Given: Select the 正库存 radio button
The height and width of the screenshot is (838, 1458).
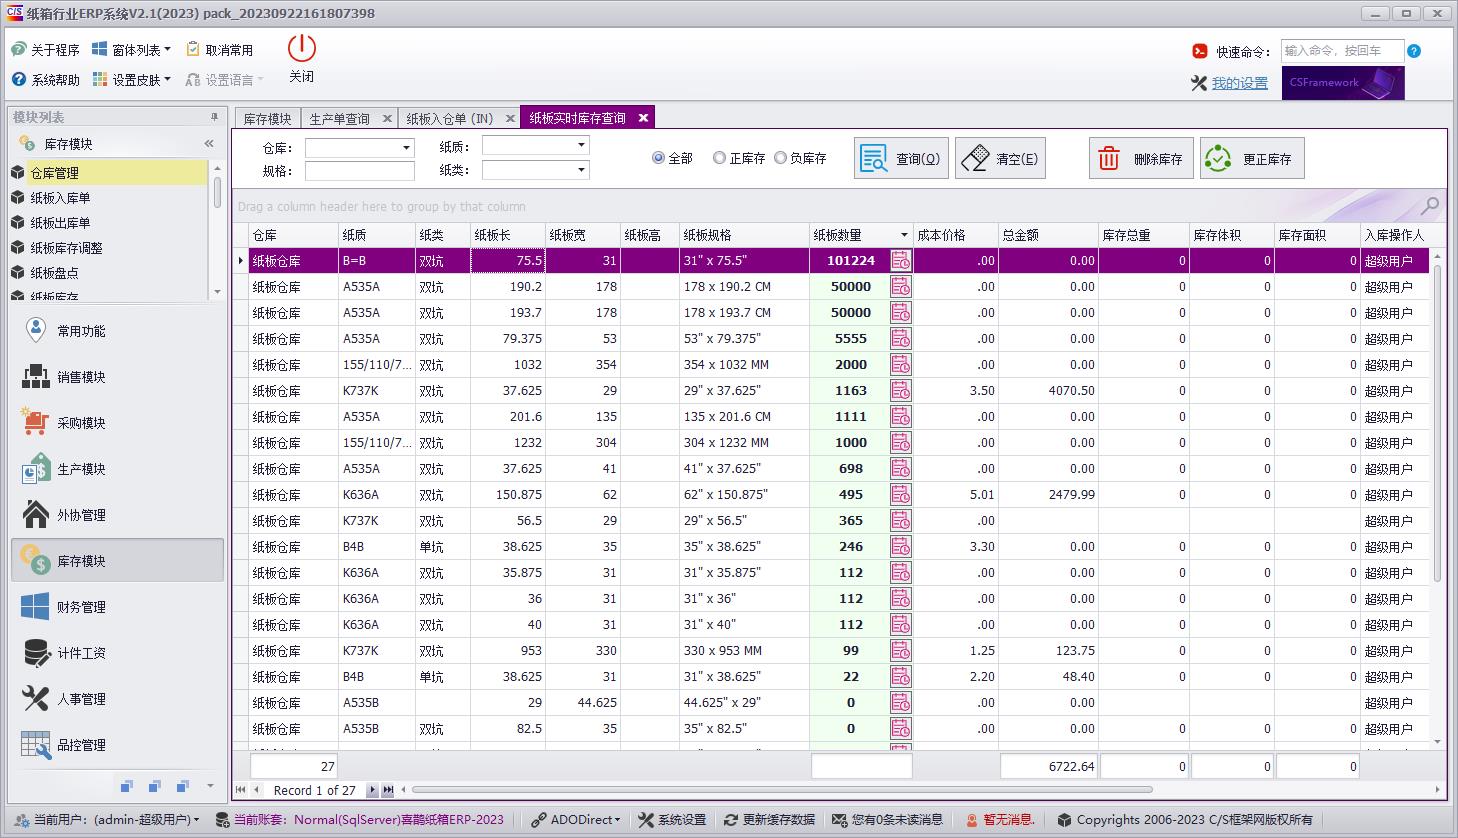Looking at the screenshot, I should click(x=718, y=156).
